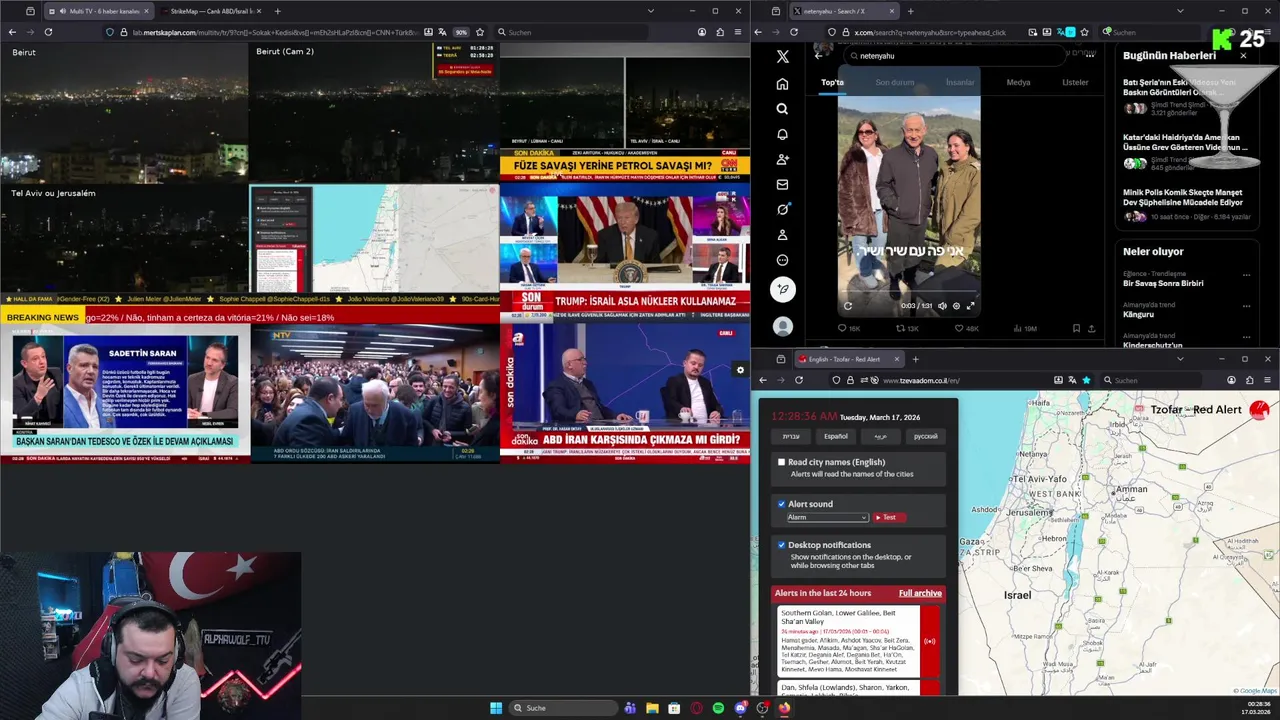Open the Profile icon in X sidebar
The width and height of the screenshot is (1280, 720).
coord(782,235)
